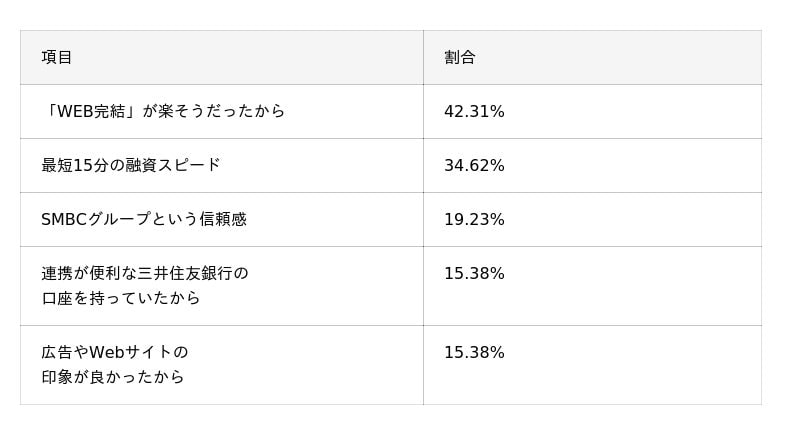Screen dimensions: 800x435
Task: Click empty space right of 42.31%
Action: click(640, 112)
